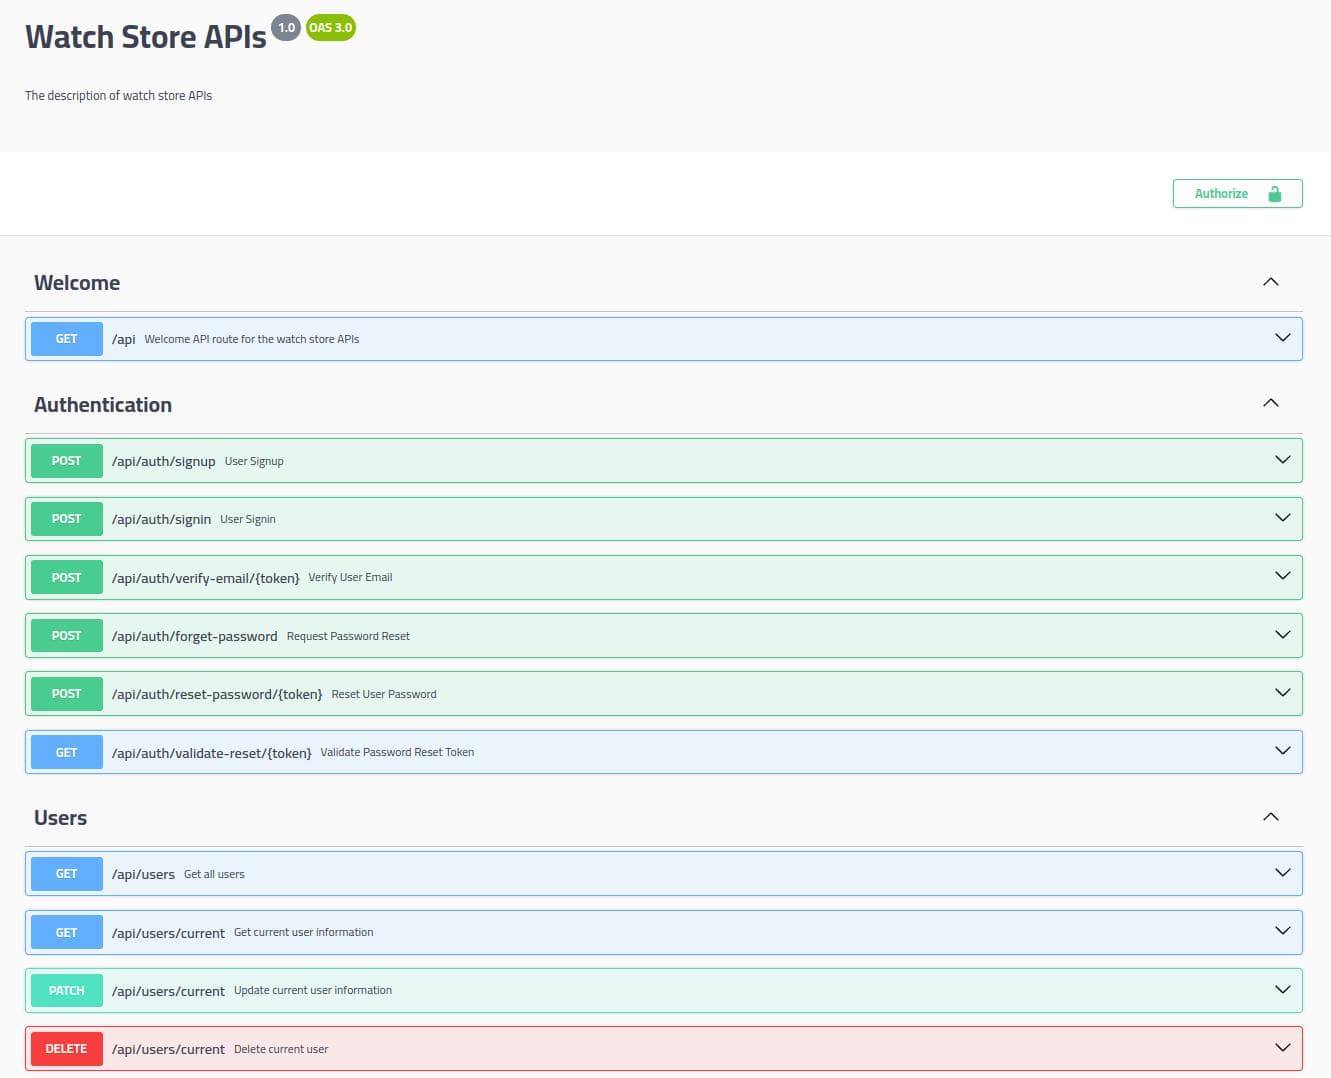Click the /api/auth/validate-reset/{token} path
Viewport: 1331px width, 1078px height.
tap(212, 753)
